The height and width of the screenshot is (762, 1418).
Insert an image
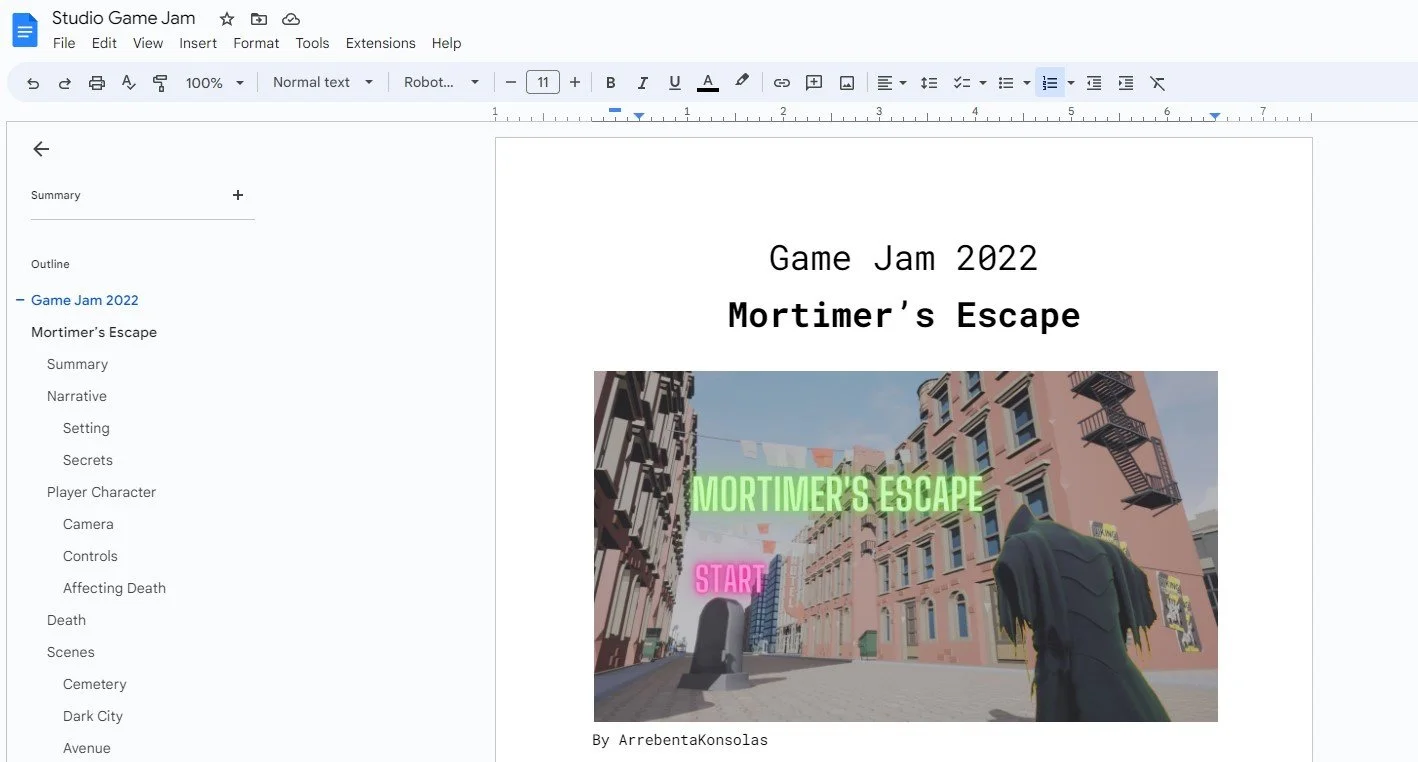847,83
